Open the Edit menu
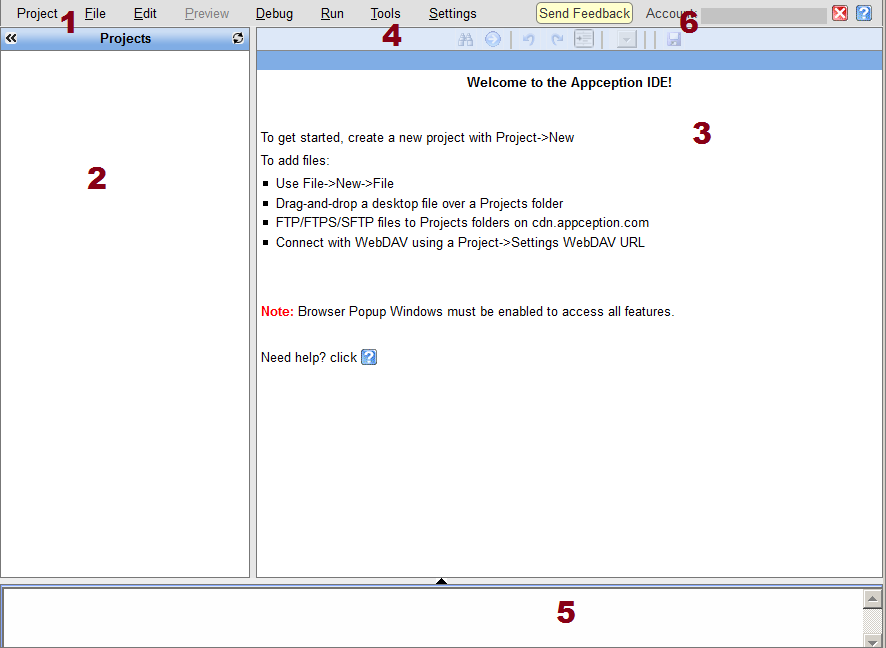 tap(145, 14)
